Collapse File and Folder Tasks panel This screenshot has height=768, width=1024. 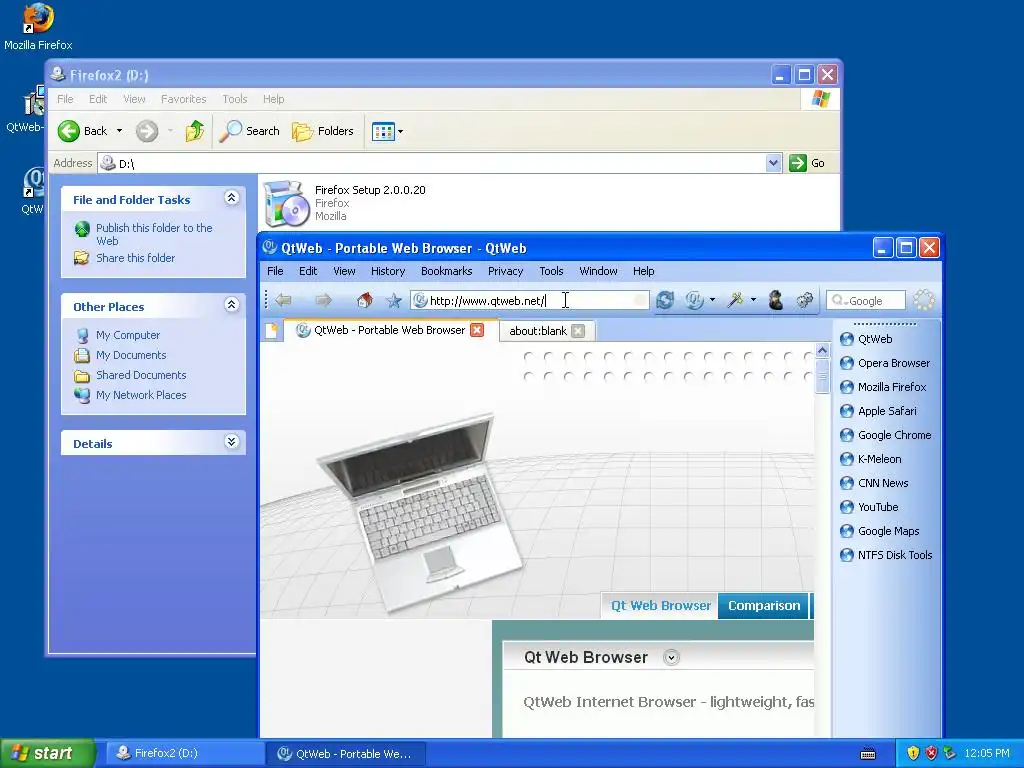[x=231, y=198]
